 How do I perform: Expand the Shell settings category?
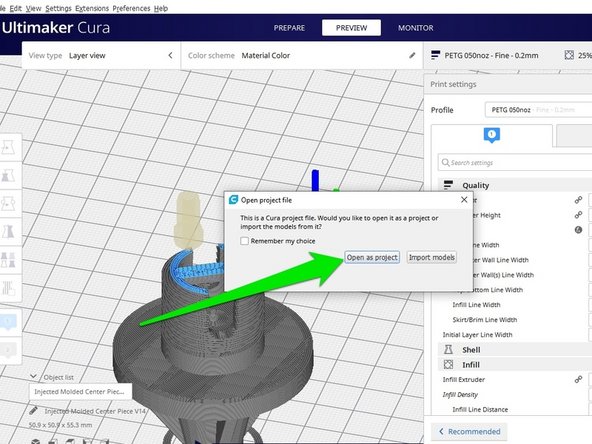[x=515, y=350]
